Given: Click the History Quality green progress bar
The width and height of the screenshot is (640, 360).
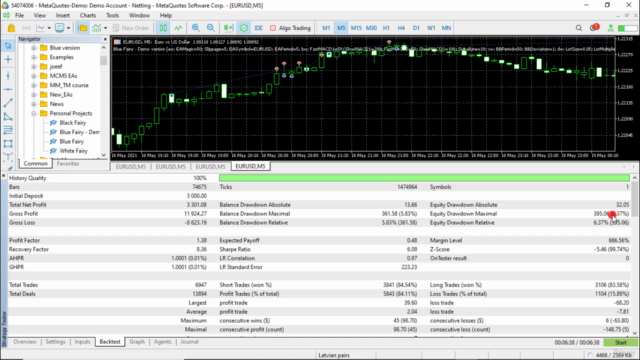Looking at the screenshot, I should [x=424, y=178].
